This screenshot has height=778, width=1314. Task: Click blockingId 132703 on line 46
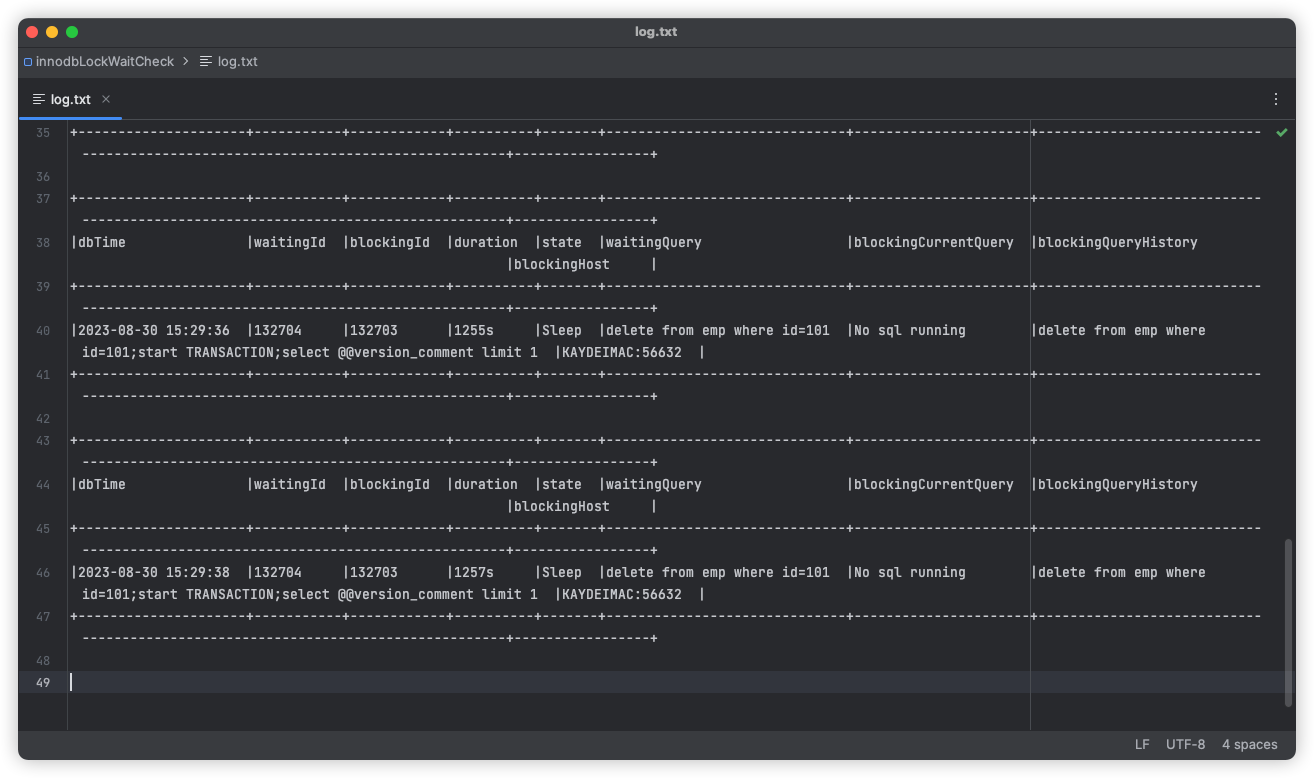tap(374, 572)
